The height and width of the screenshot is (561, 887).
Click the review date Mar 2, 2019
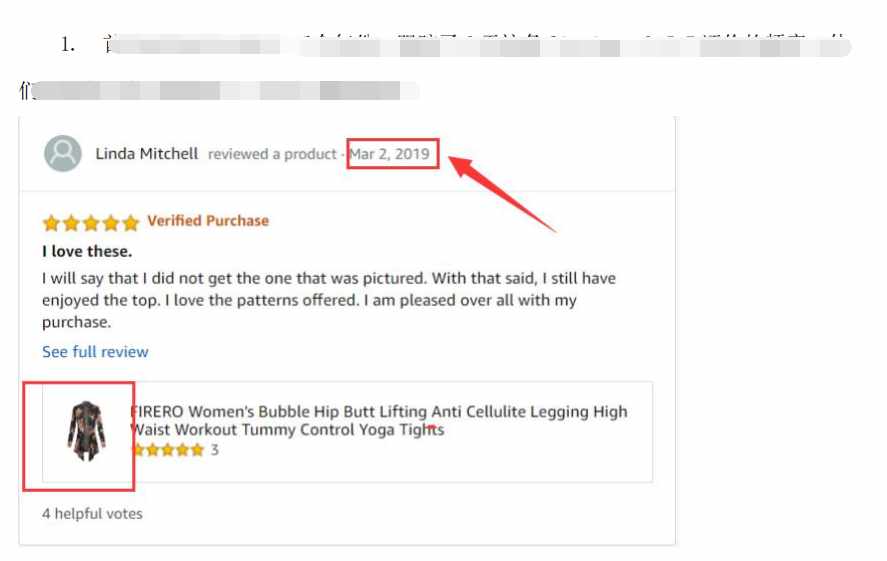390,154
